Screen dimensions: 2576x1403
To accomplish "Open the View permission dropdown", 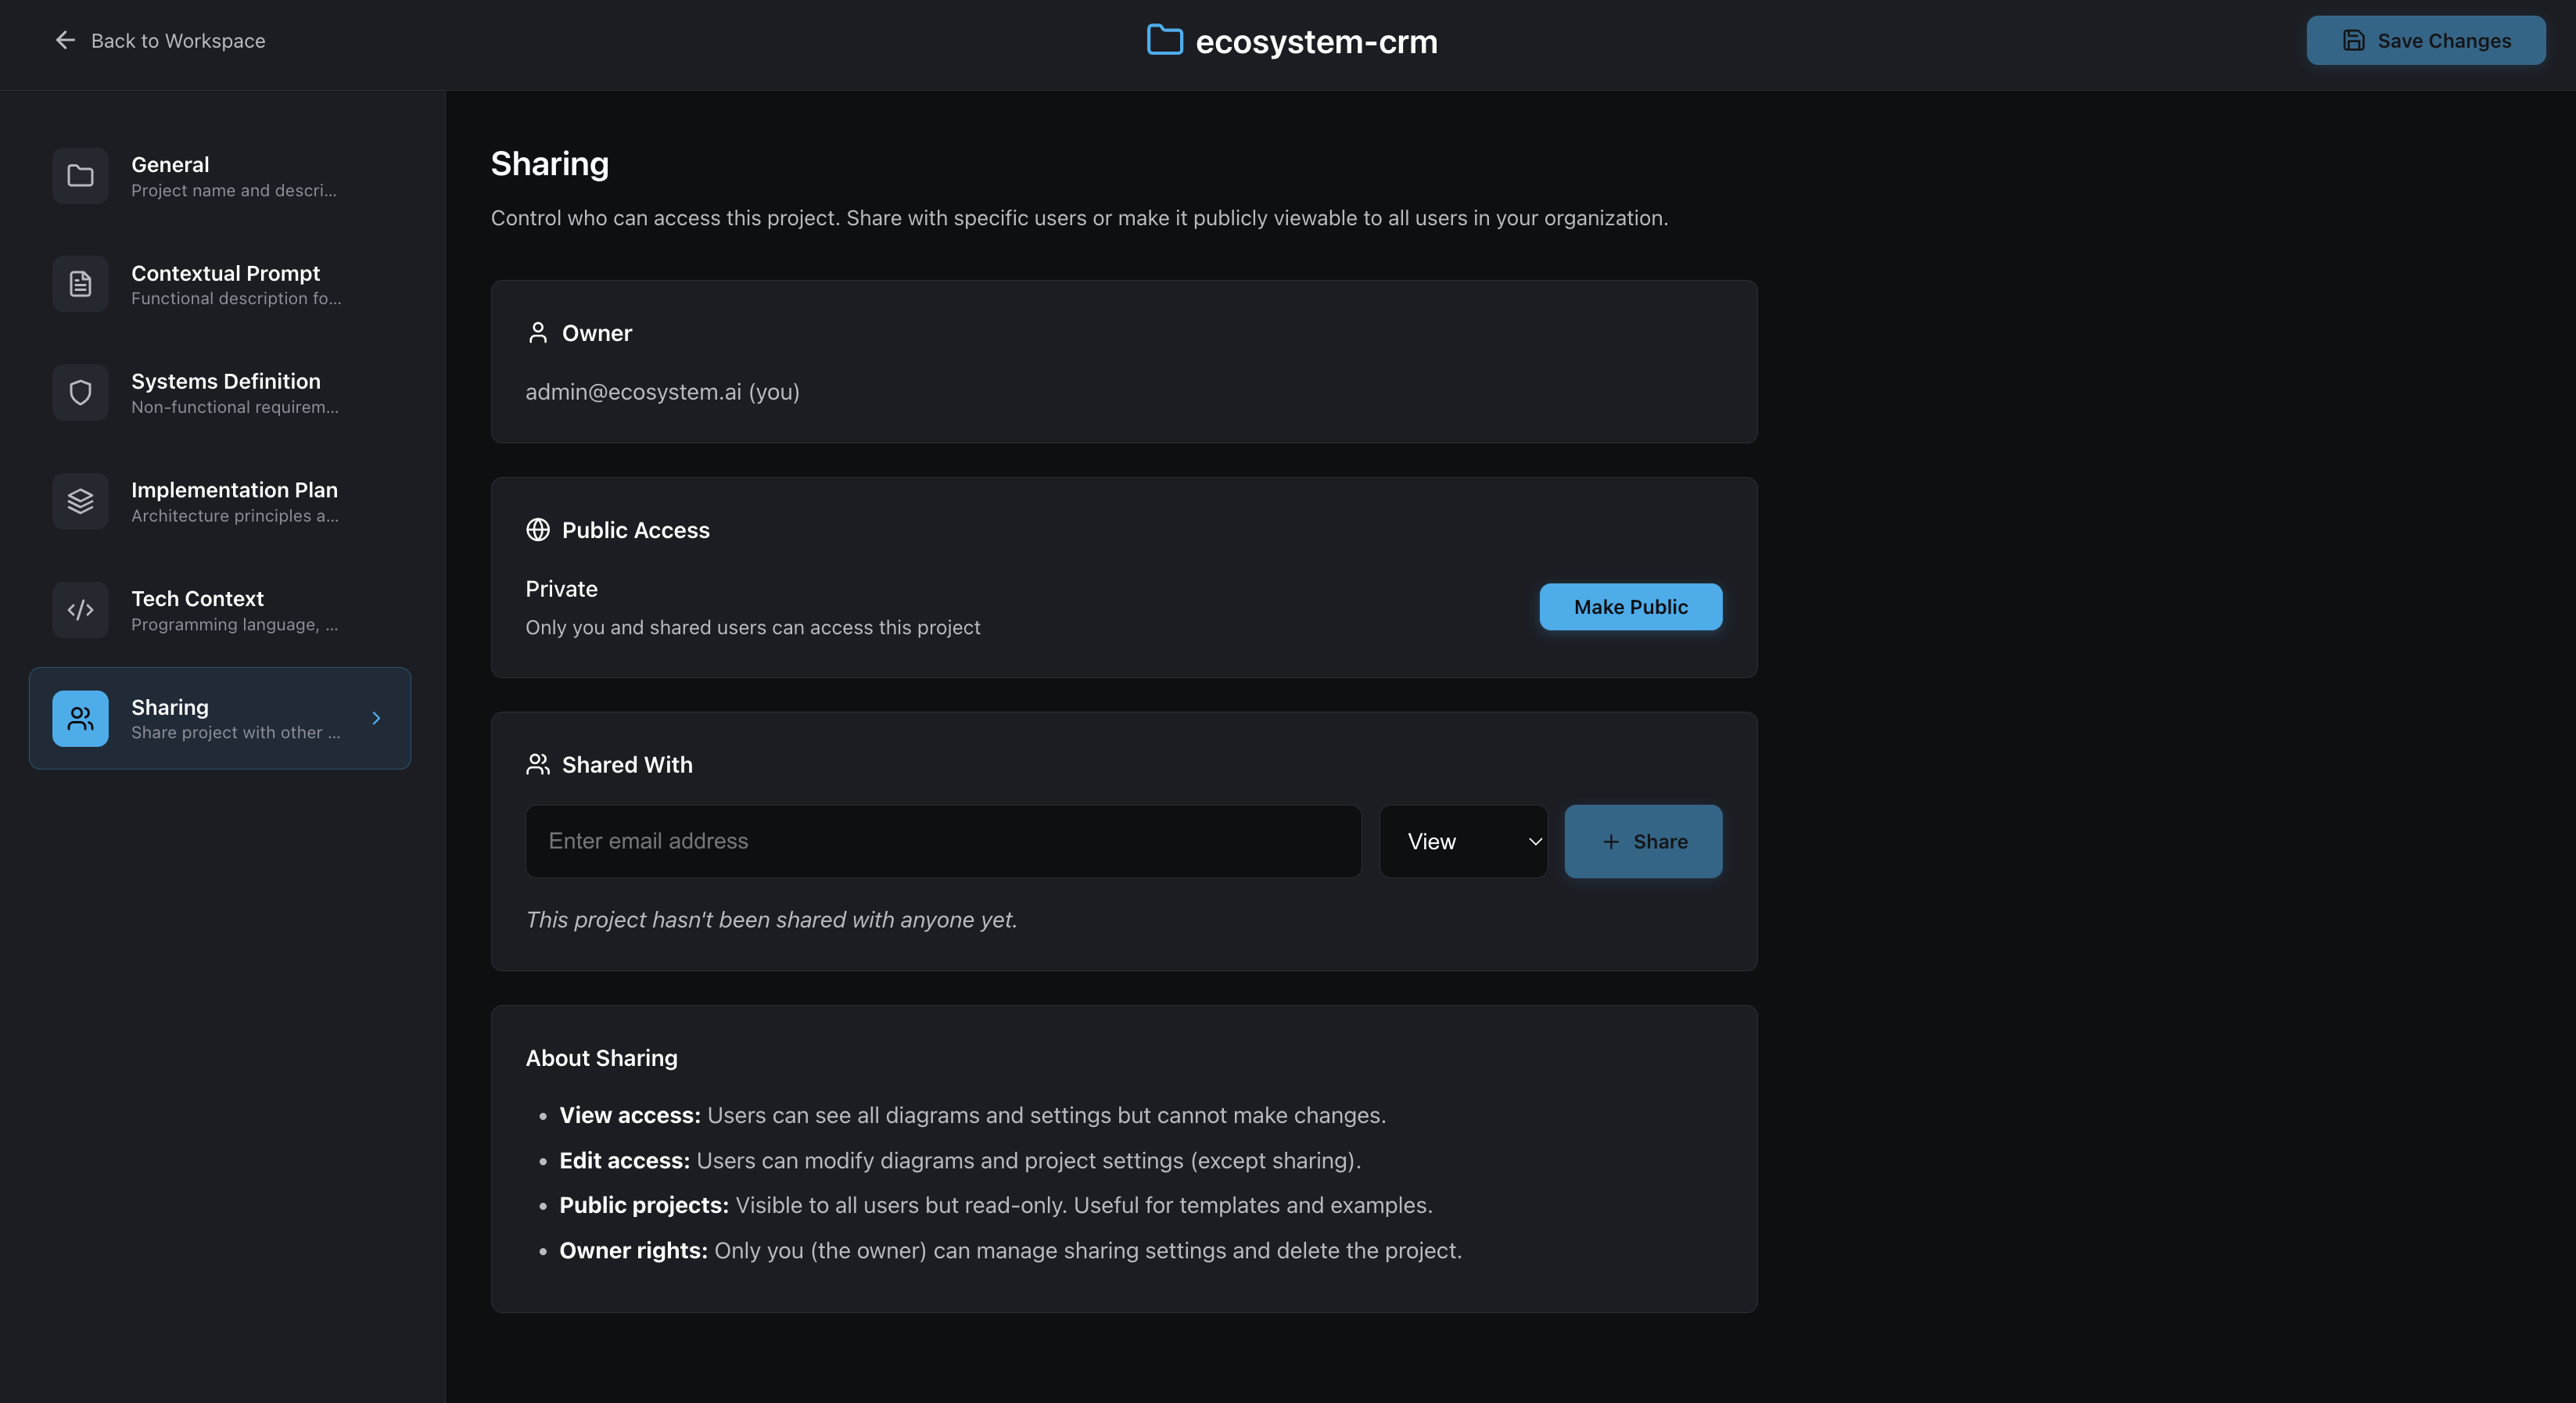I will coord(1463,842).
